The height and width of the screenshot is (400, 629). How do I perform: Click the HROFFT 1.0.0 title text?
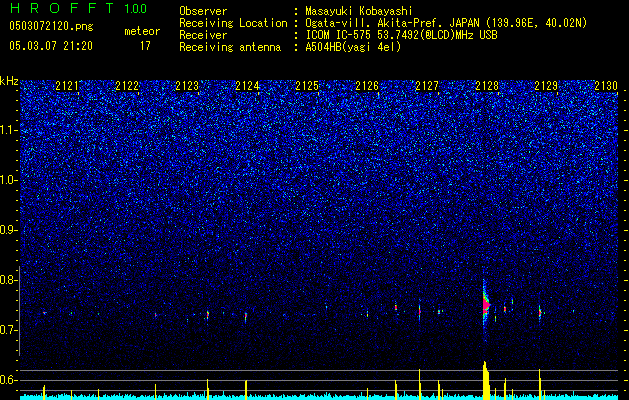pyautogui.click(x=78, y=8)
